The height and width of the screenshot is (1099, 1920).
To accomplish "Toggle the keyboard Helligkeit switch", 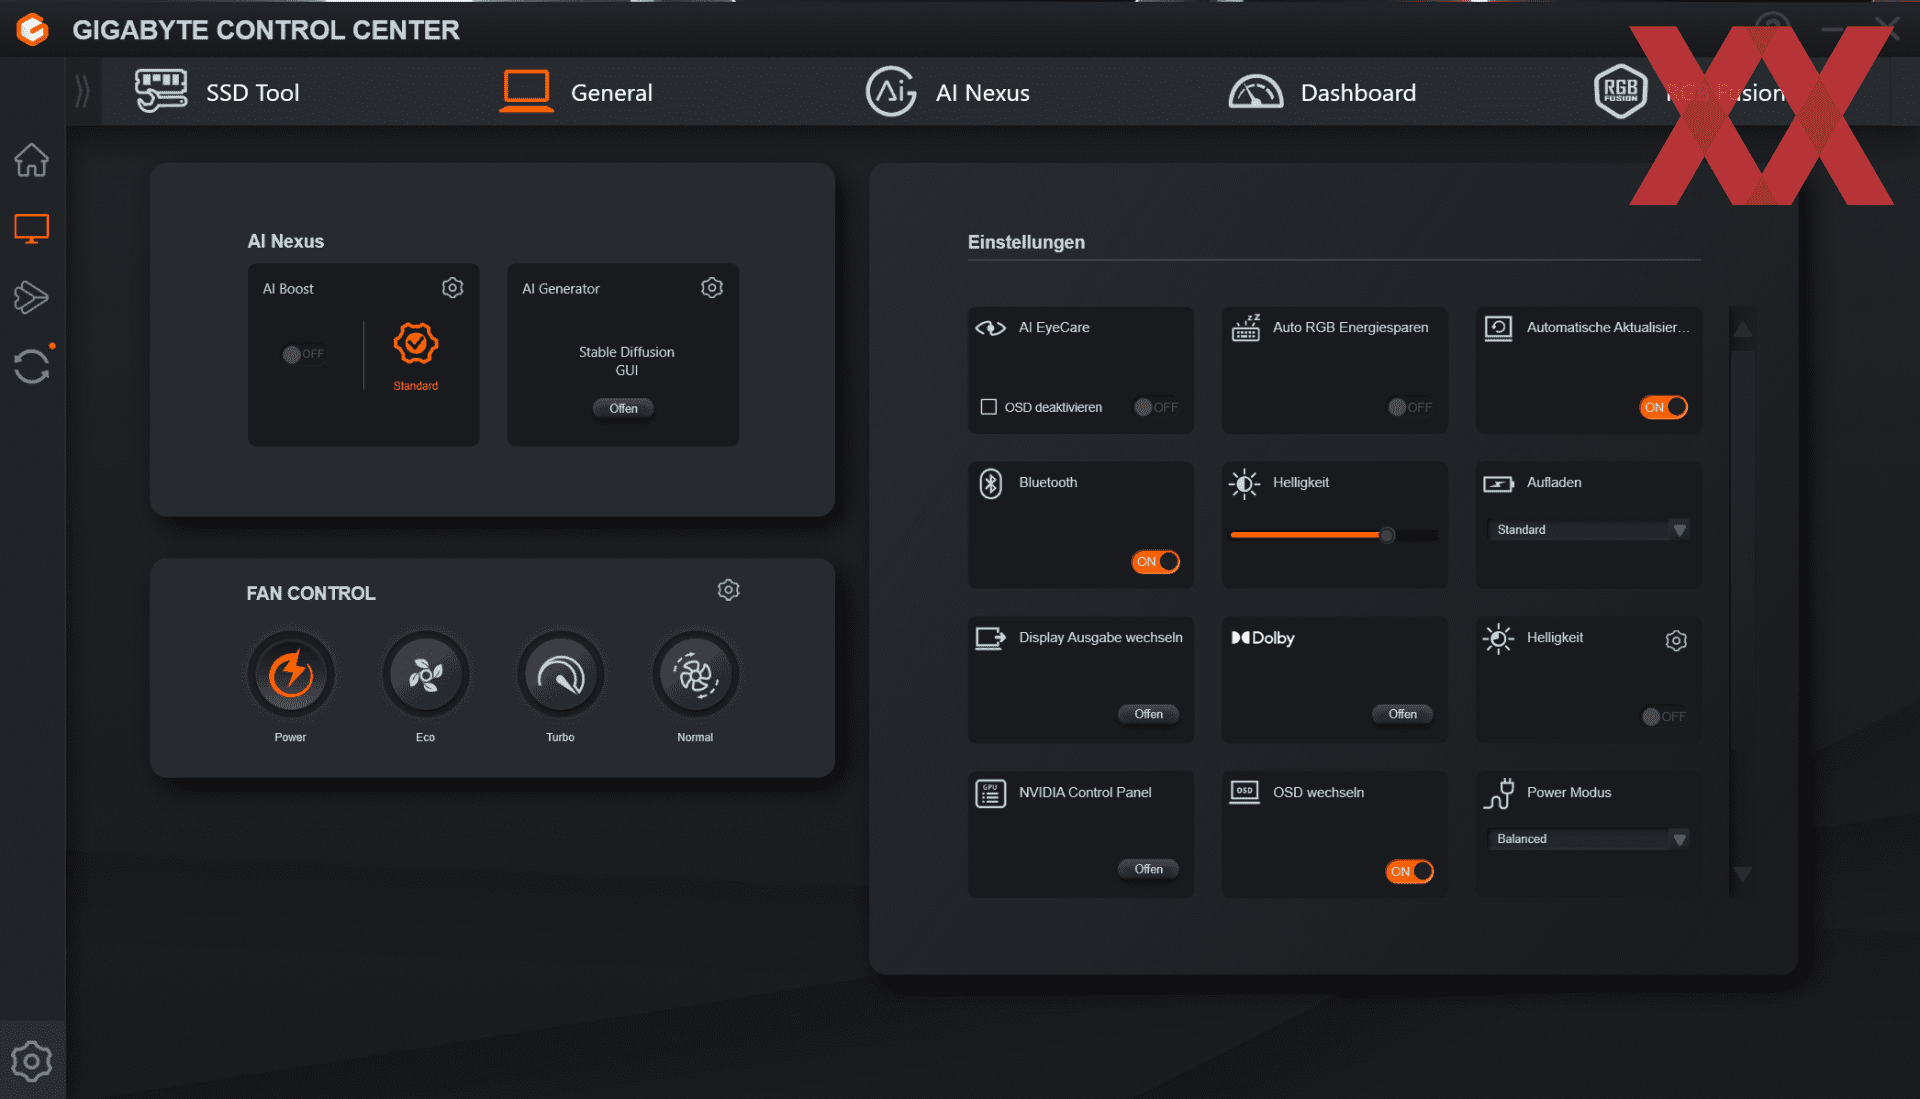I will point(1664,717).
